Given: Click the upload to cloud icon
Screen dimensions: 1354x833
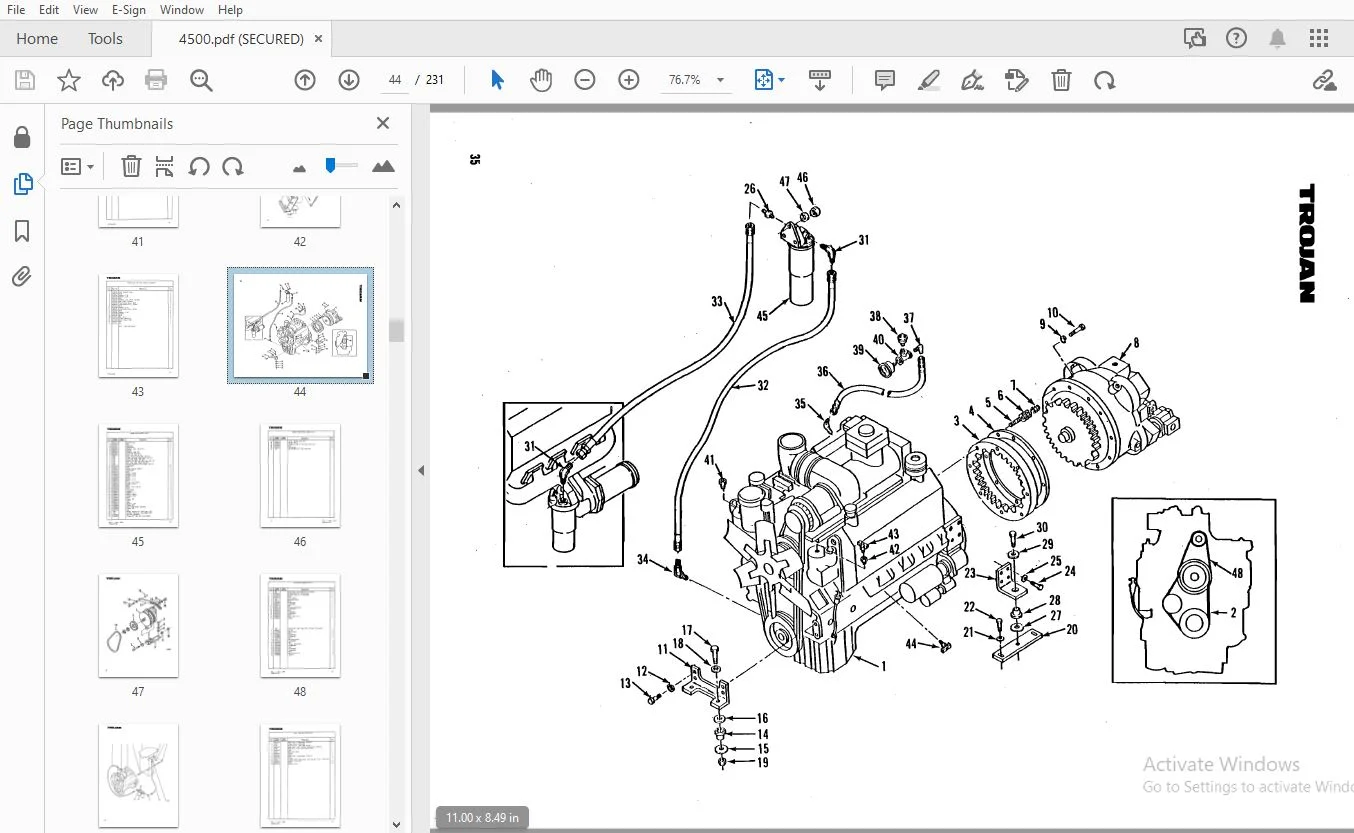Looking at the screenshot, I should coord(113,80).
